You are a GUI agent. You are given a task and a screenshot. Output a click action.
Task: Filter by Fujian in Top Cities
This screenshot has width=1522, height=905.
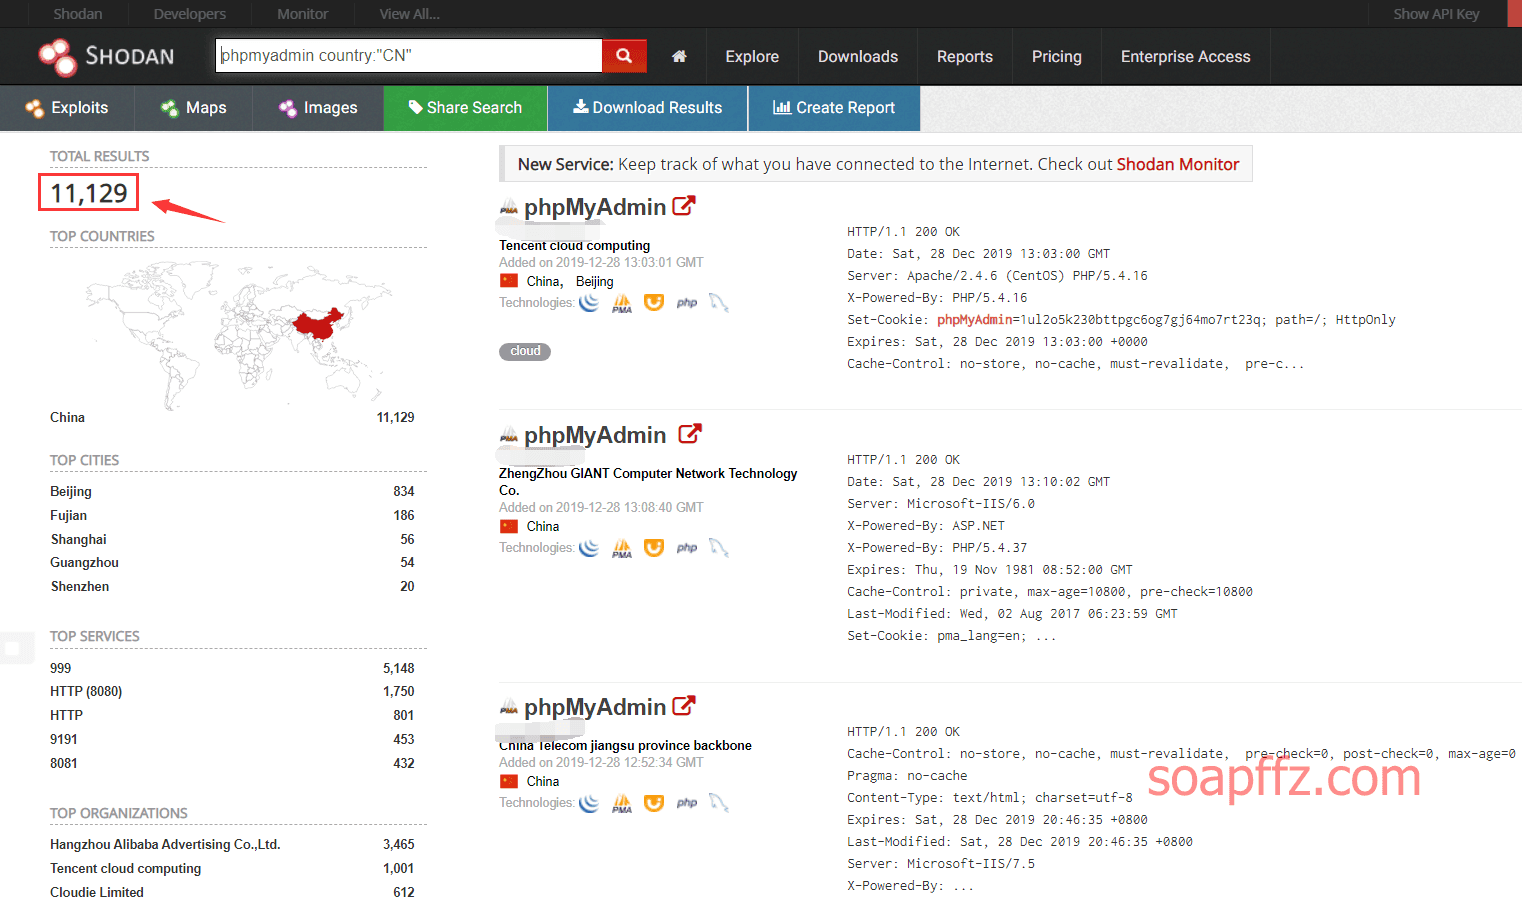pyautogui.click(x=68, y=515)
